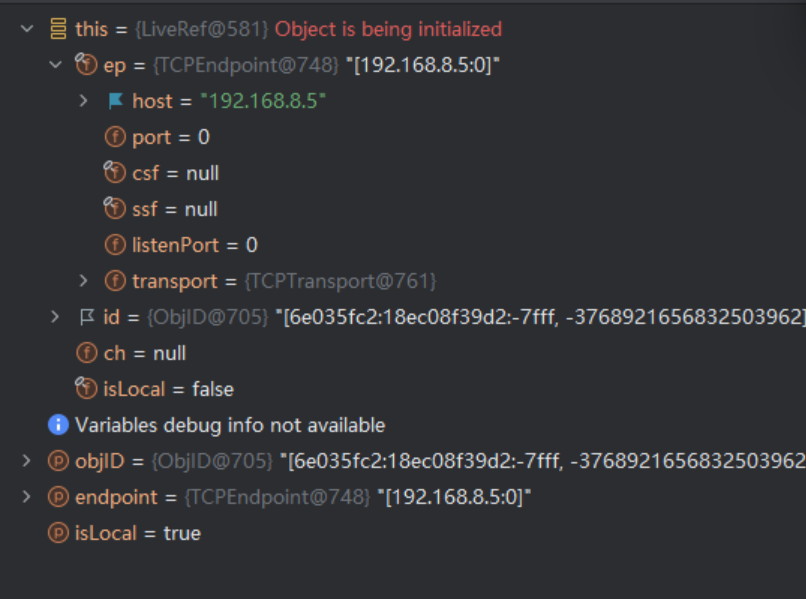
Task: Click the parameter icon beside 'objID'
Action: (59, 461)
